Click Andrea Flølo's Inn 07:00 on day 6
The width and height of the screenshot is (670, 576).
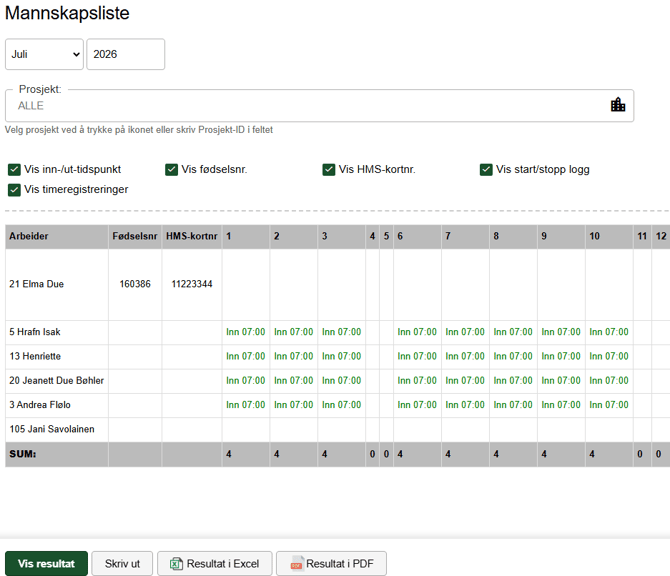click(x=417, y=405)
